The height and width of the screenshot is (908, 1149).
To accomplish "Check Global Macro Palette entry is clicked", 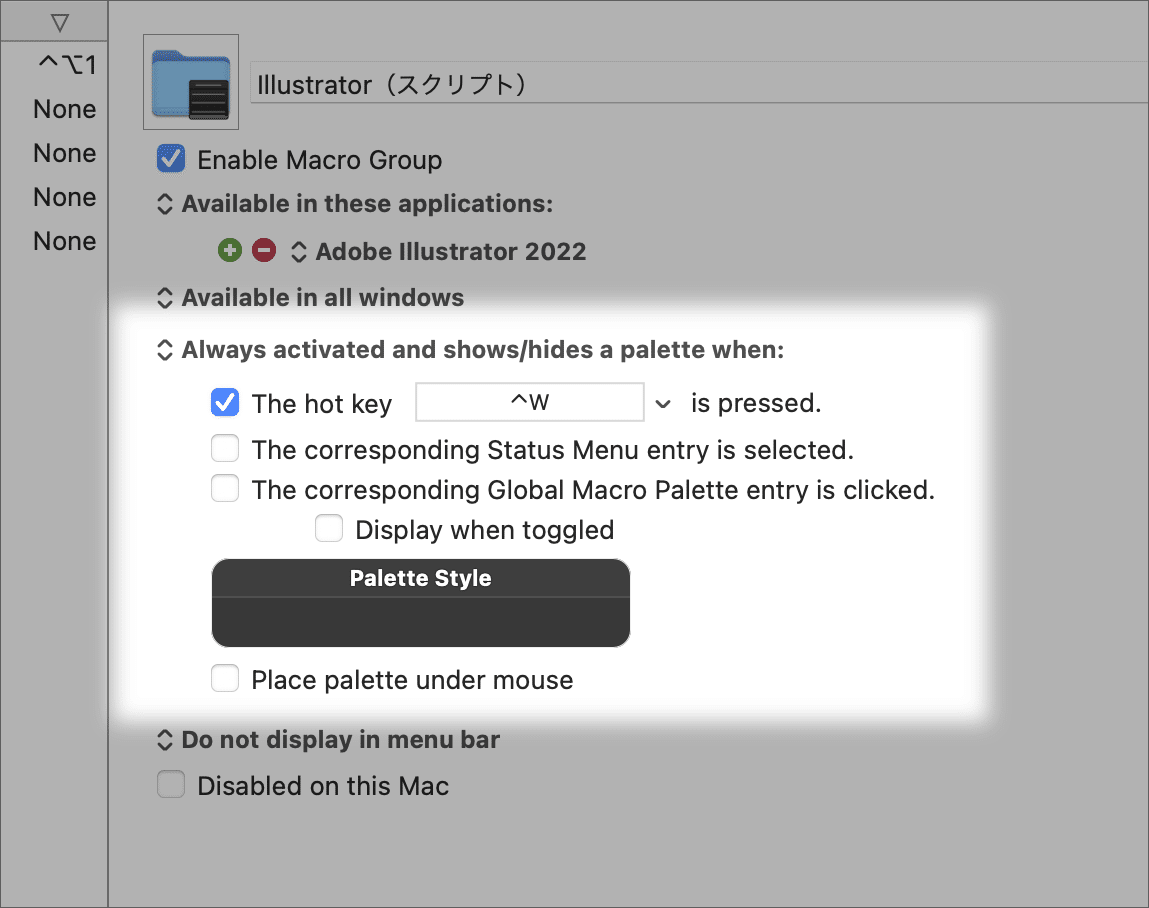I will pyautogui.click(x=225, y=489).
